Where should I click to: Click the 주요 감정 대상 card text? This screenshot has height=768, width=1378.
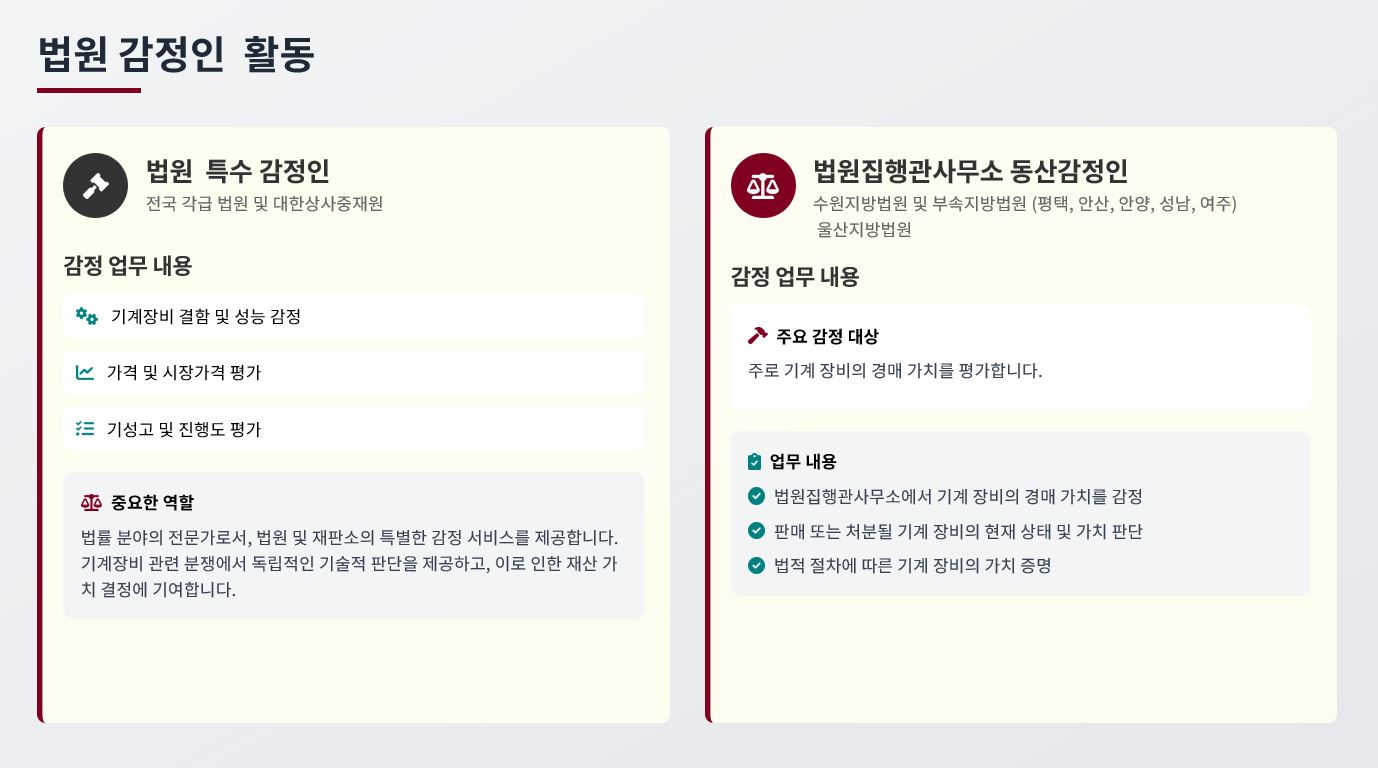click(895, 371)
